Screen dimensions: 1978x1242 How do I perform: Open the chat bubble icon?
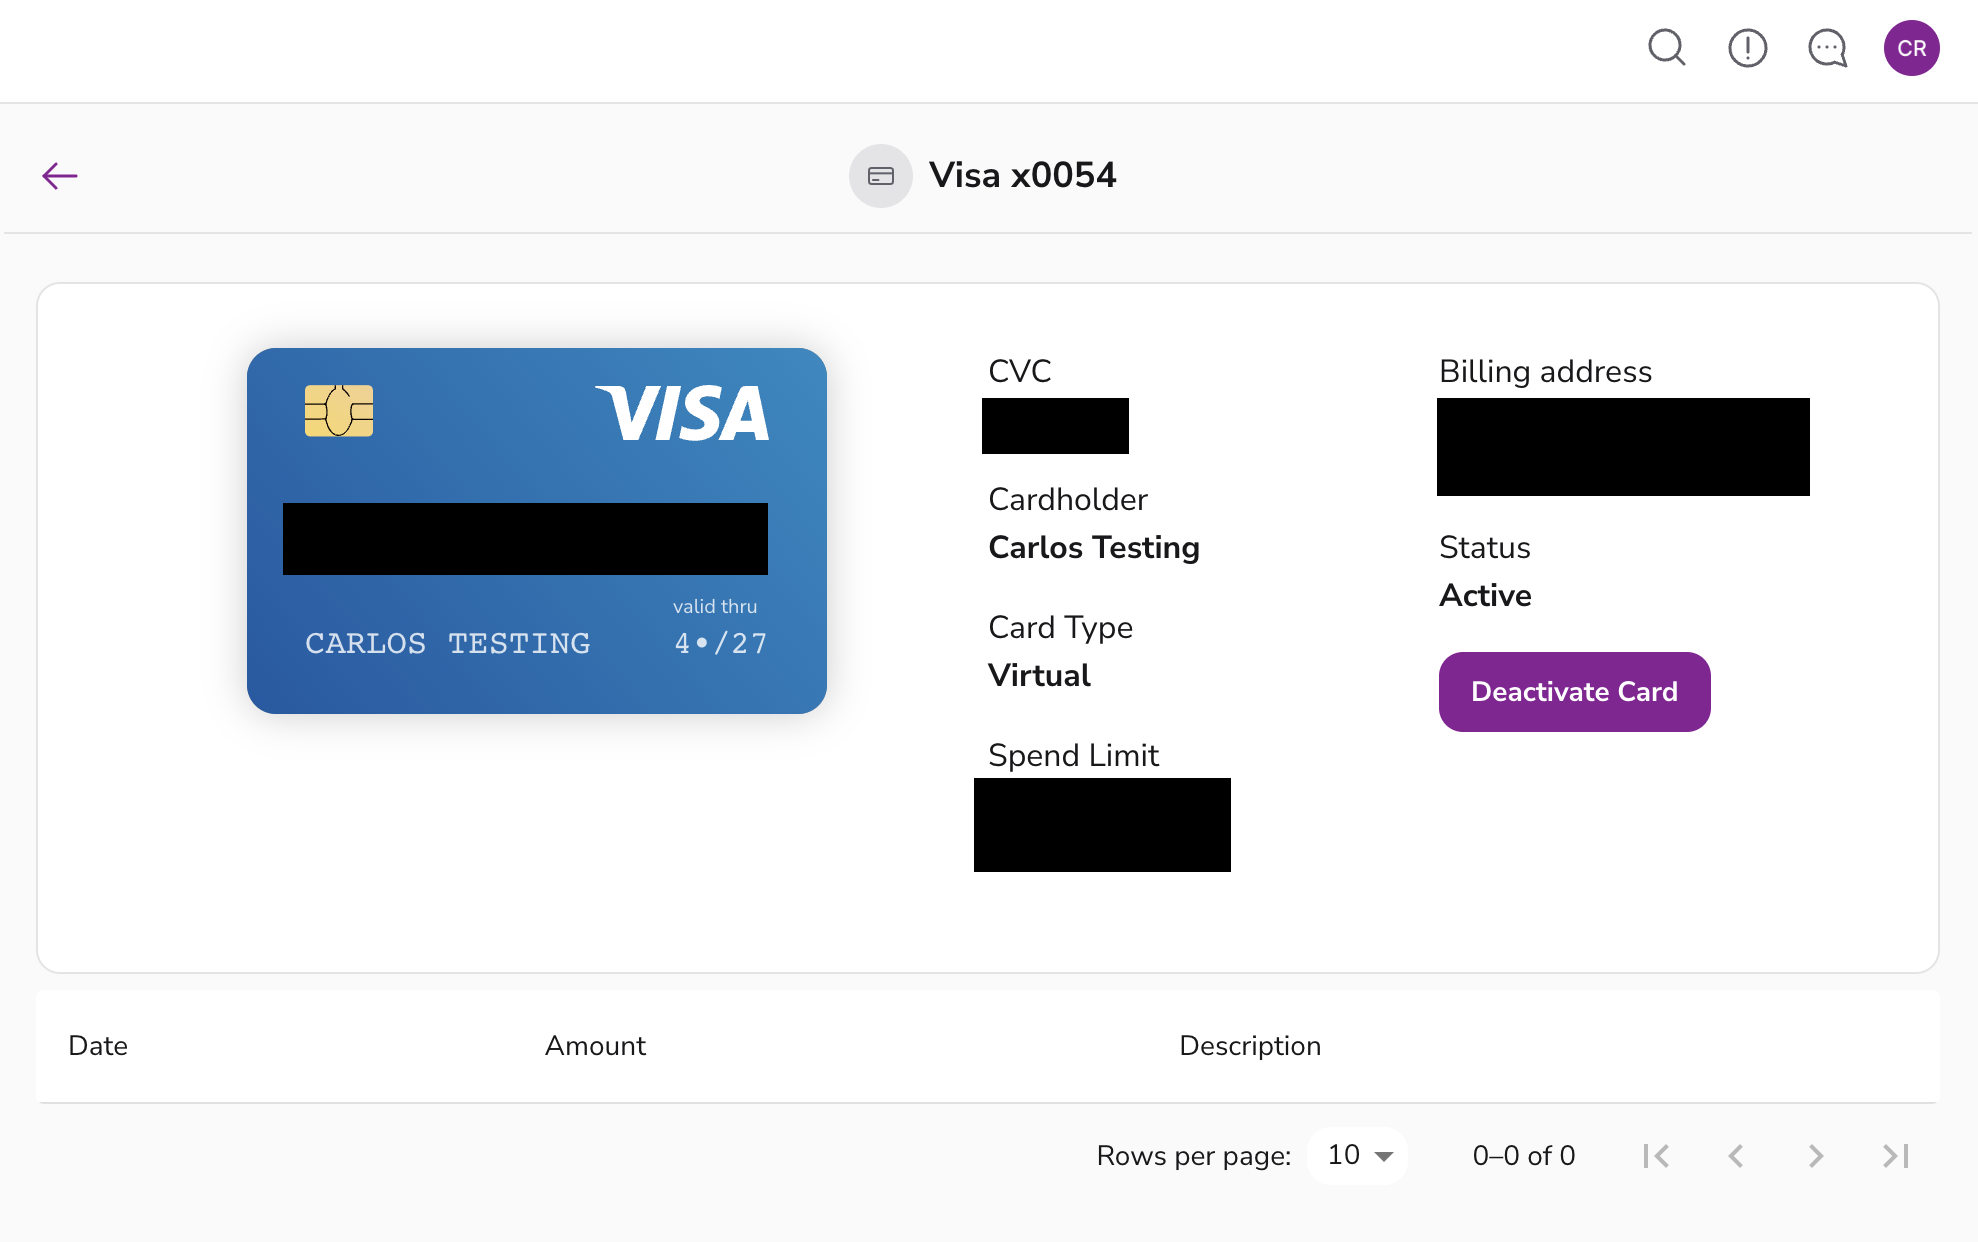tap(1827, 48)
